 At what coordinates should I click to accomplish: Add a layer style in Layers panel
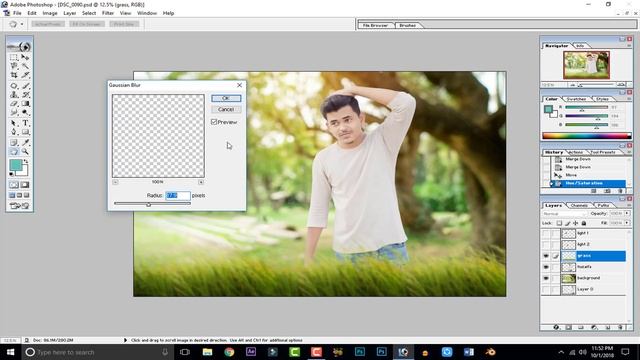[556, 327]
